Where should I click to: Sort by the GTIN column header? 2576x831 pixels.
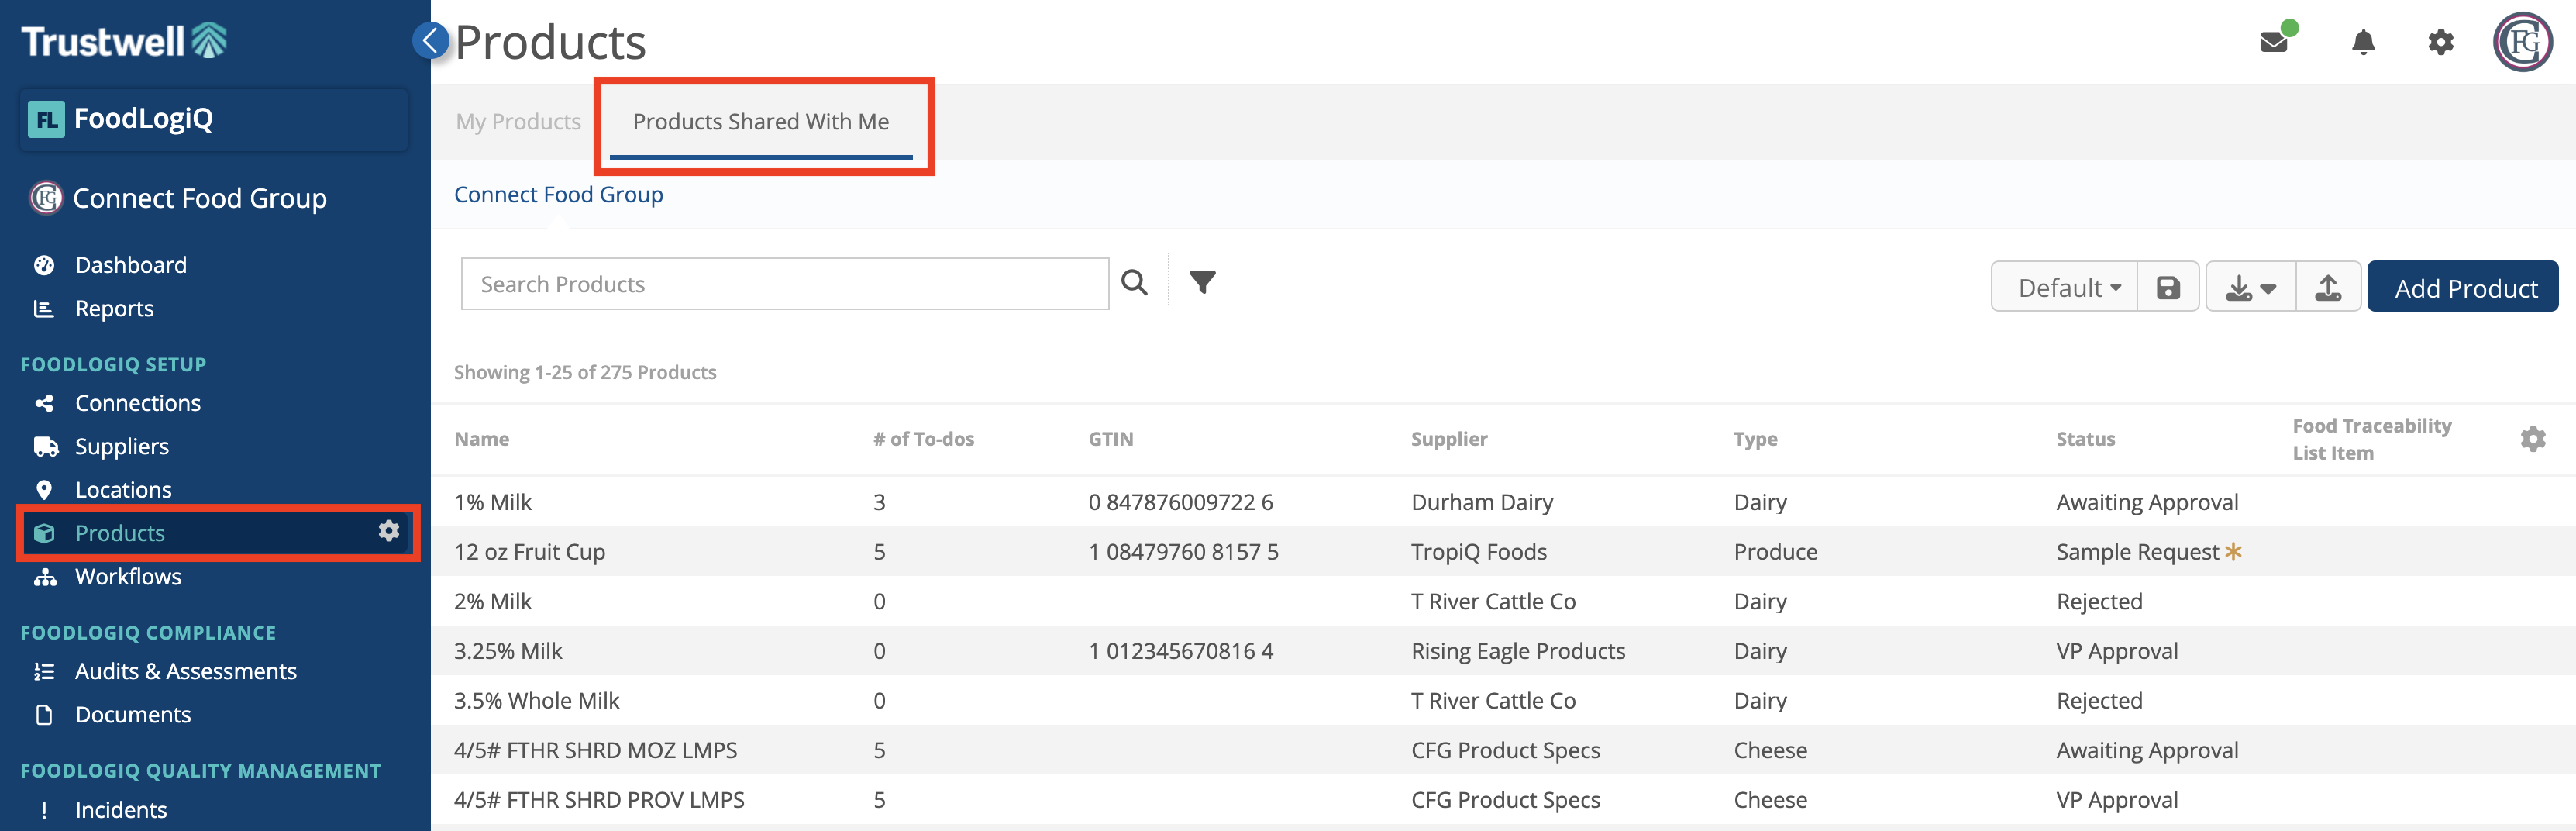click(1111, 439)
